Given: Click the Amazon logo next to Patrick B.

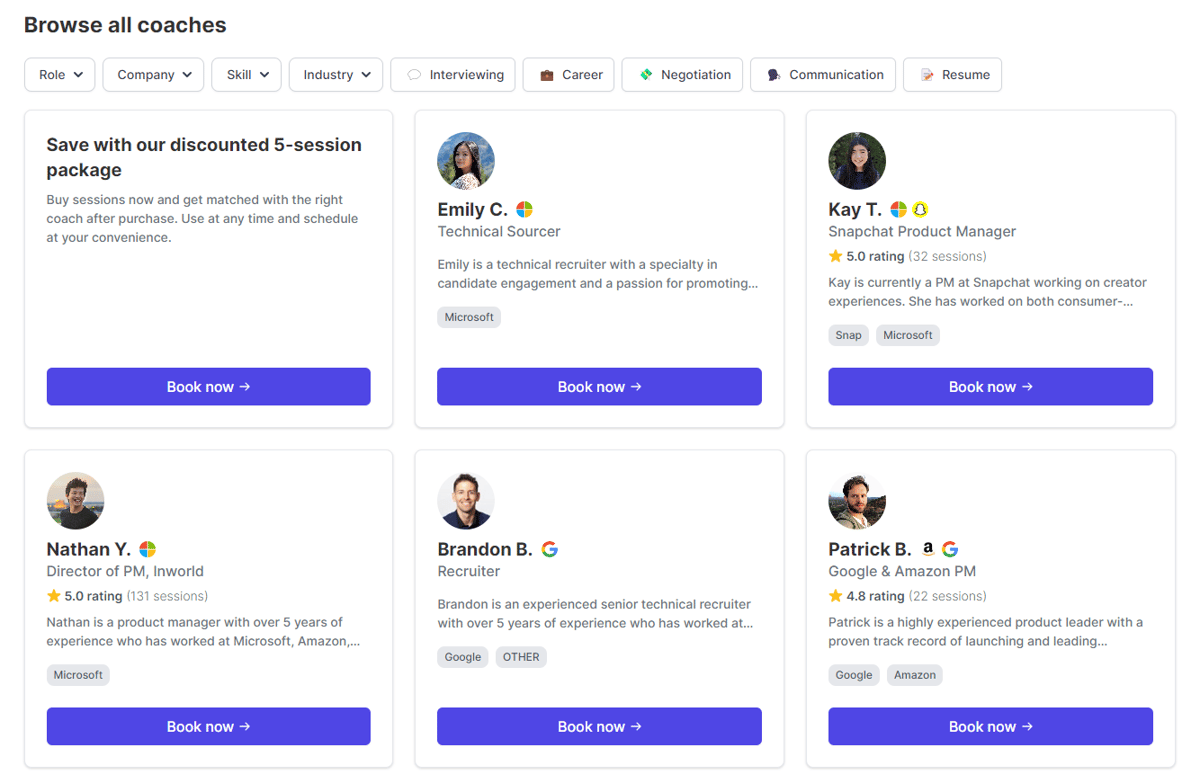Looking at the screenshot, I should click(x=928, y=549).
